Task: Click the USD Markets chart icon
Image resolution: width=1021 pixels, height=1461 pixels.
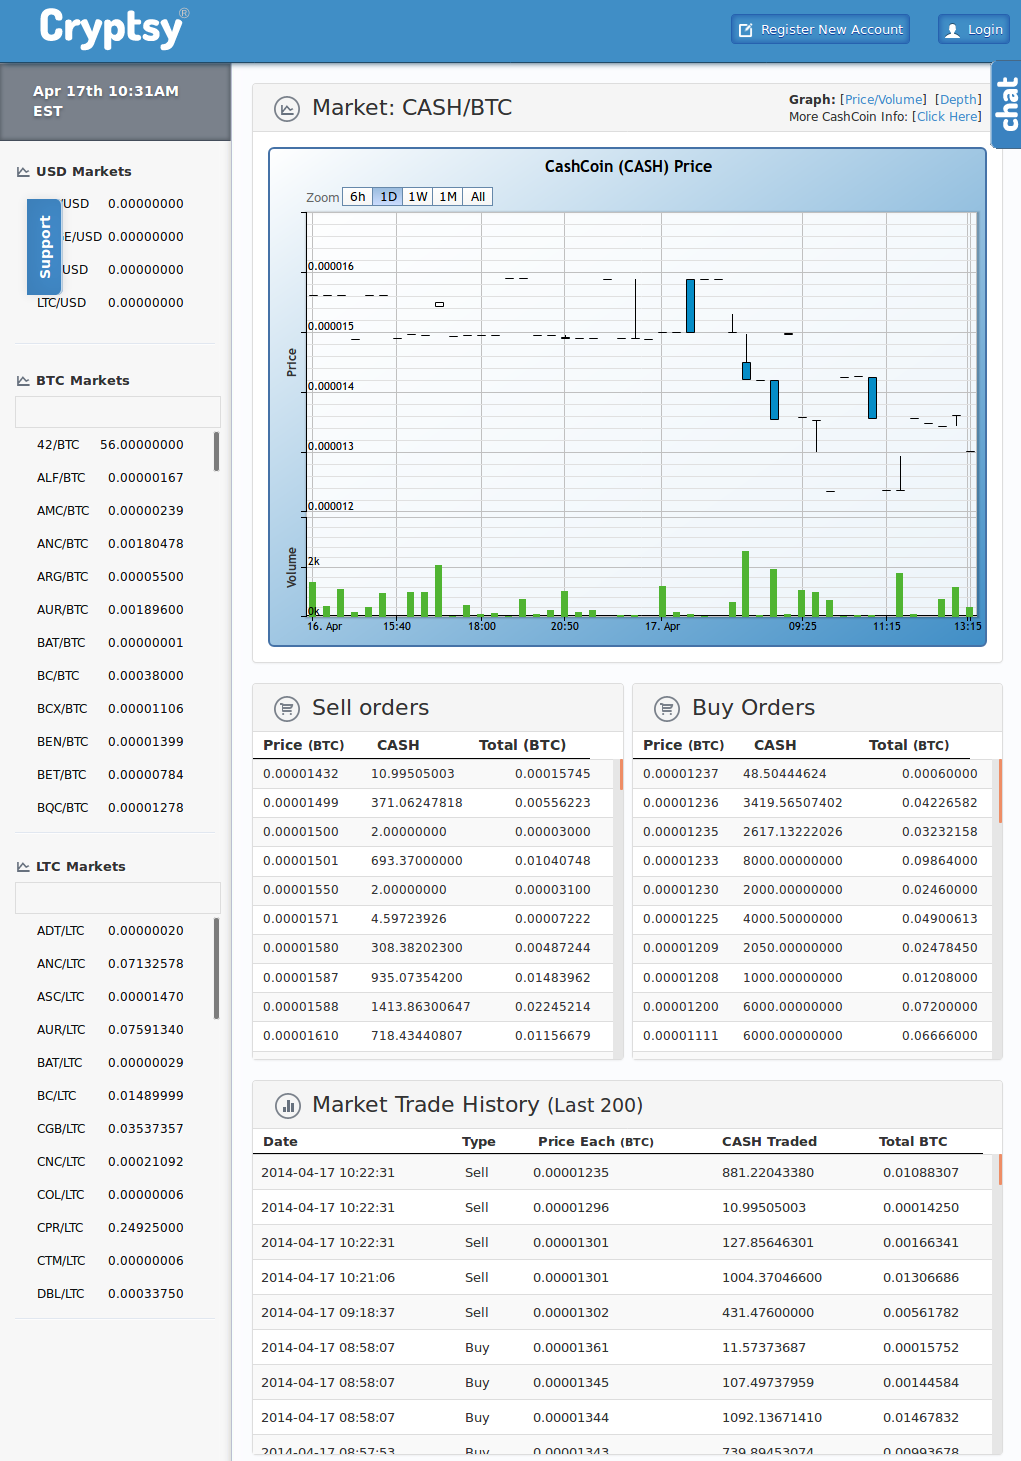Action: click(x=23, y=172)
